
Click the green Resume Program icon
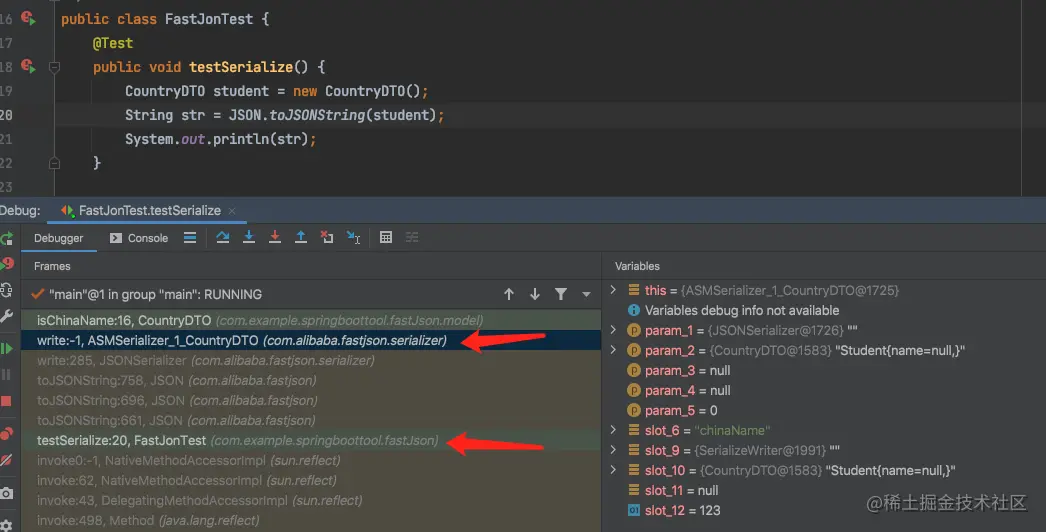(7, 348)
